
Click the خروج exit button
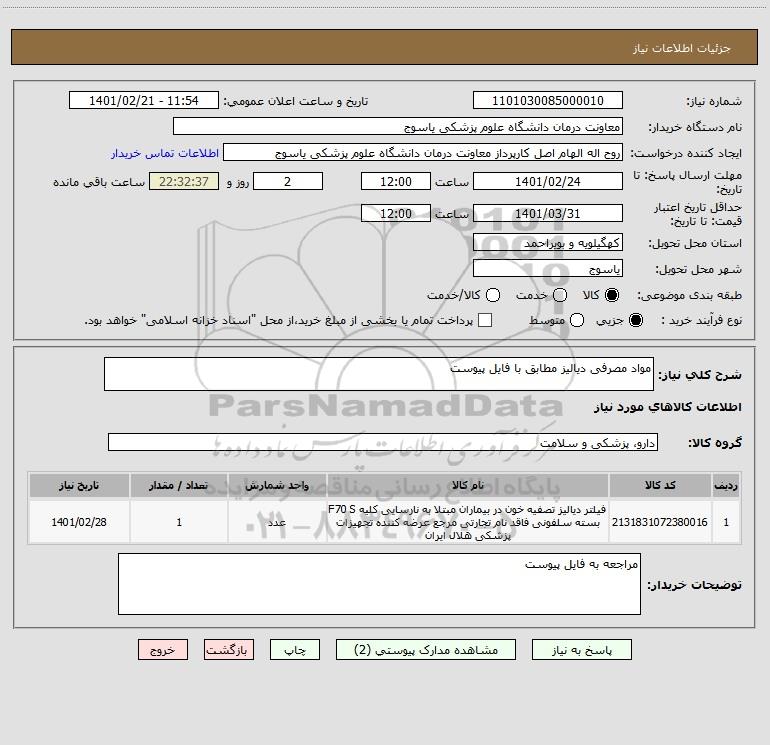tap(163, 650)
